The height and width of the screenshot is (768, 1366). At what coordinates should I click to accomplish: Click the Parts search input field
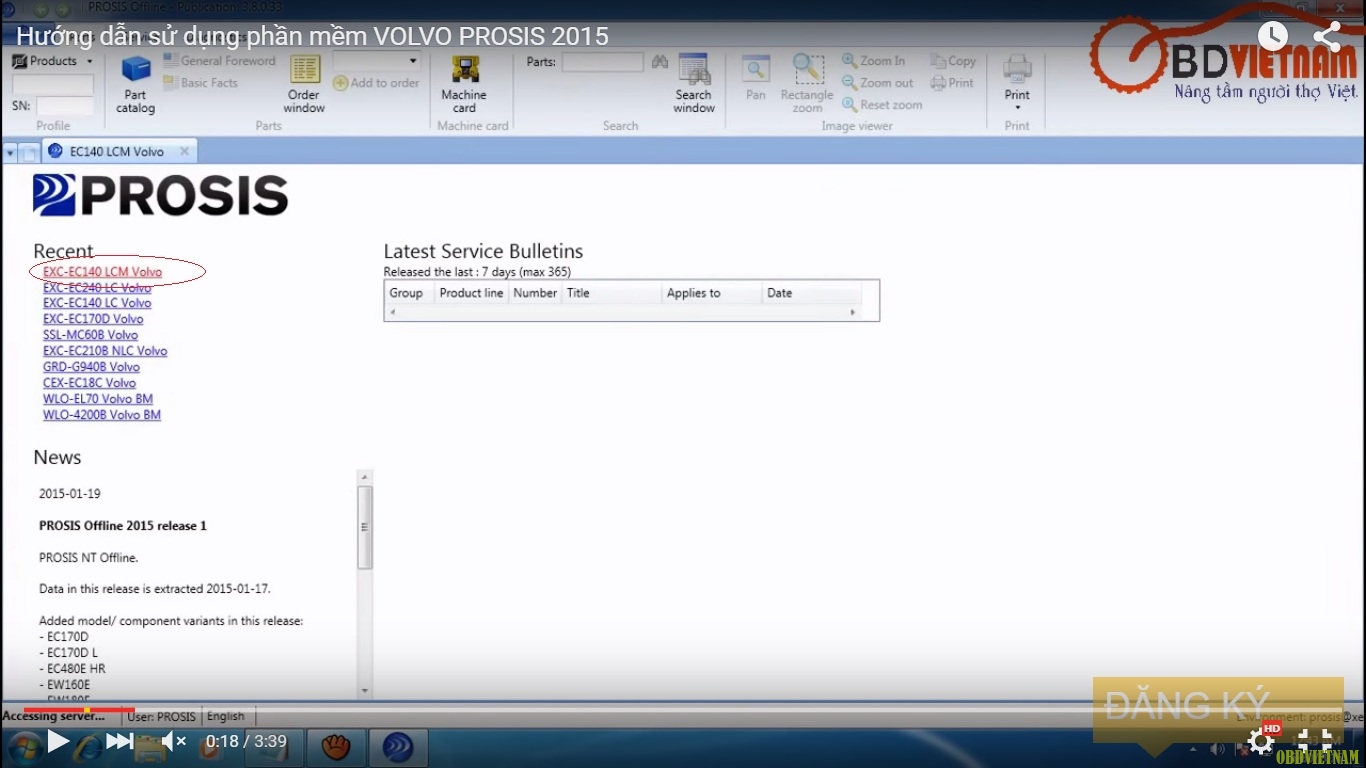pyautogui.click(x=603, y=62)
